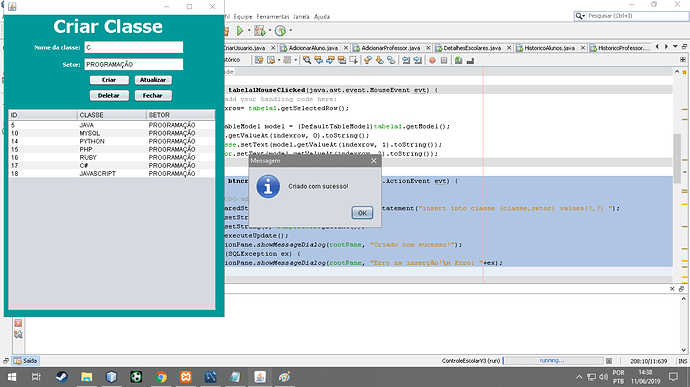Click the Atualizar button
The width and height of the screenshot is (690, 387).
click(153, 80)
